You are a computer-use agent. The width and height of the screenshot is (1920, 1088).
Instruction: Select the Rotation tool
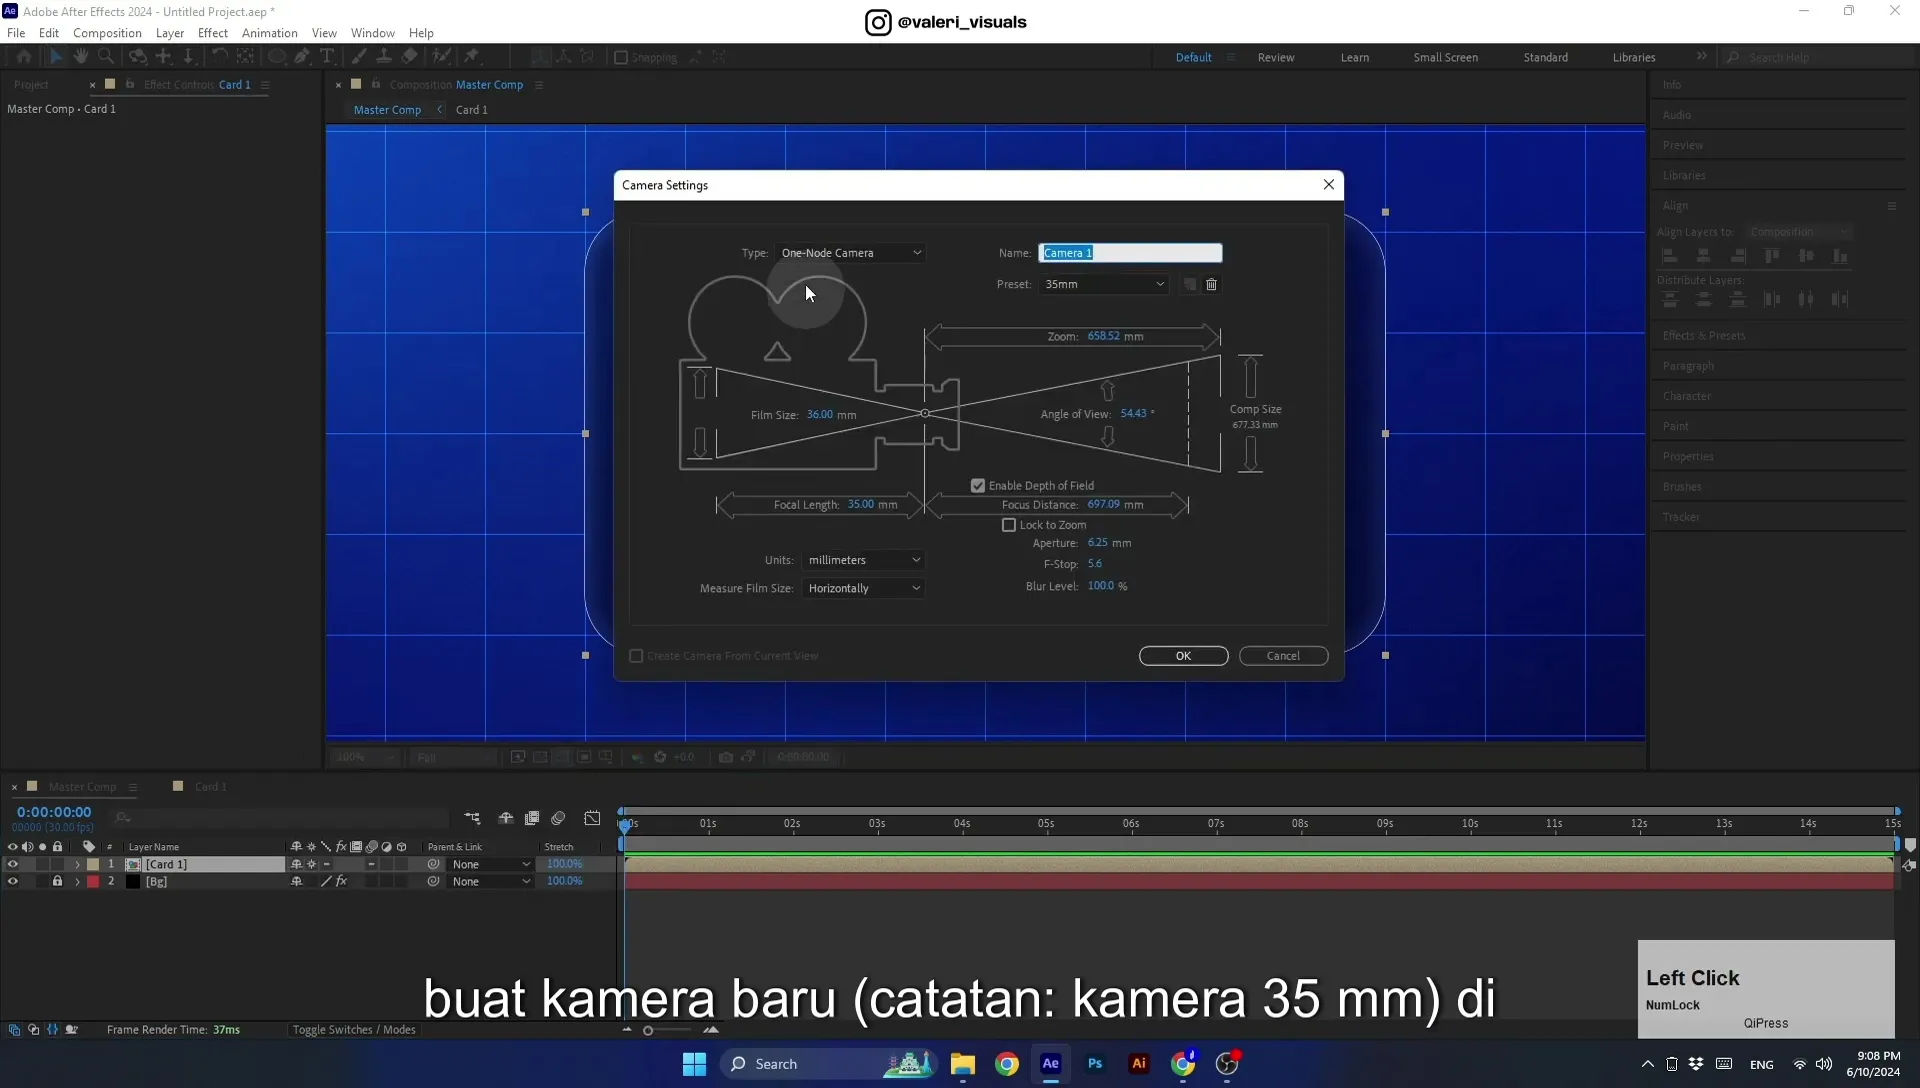220,57
